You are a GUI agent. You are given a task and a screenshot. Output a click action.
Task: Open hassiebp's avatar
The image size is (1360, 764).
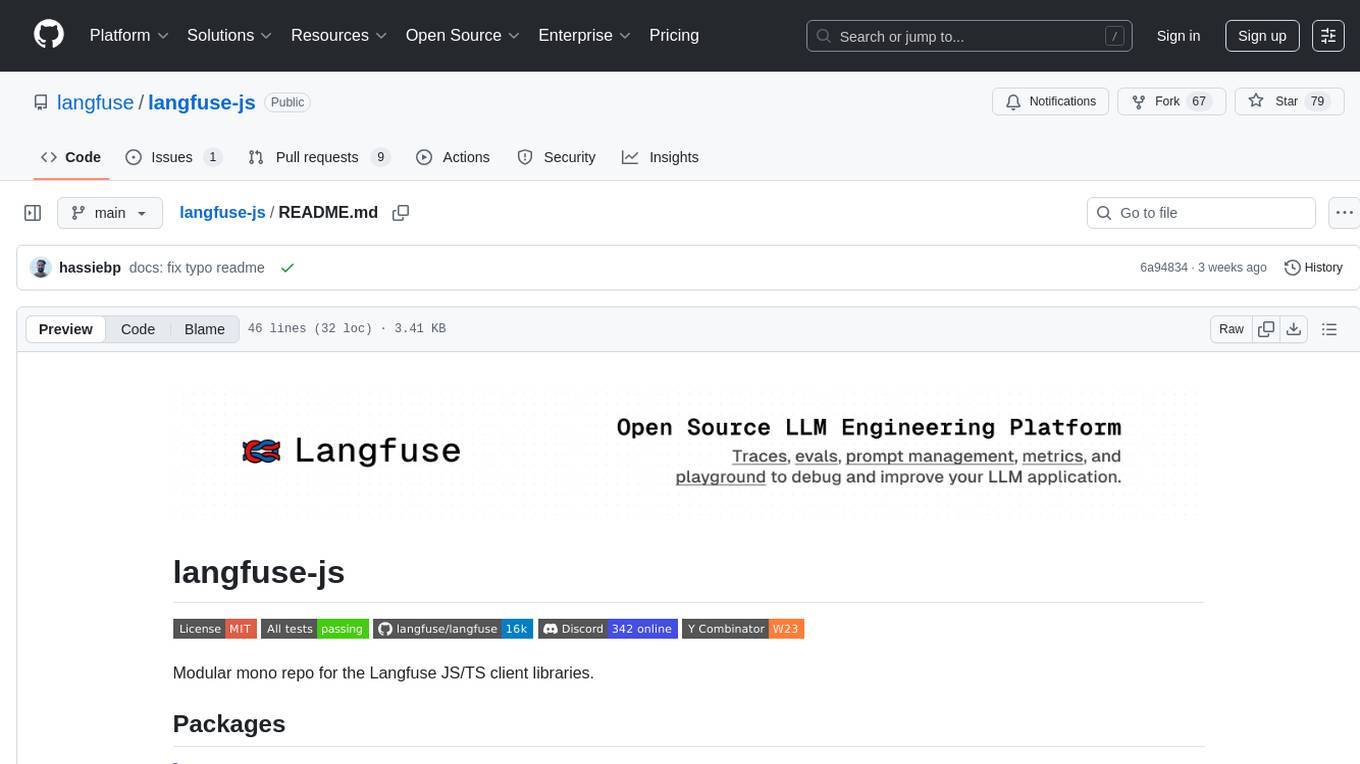41,268
